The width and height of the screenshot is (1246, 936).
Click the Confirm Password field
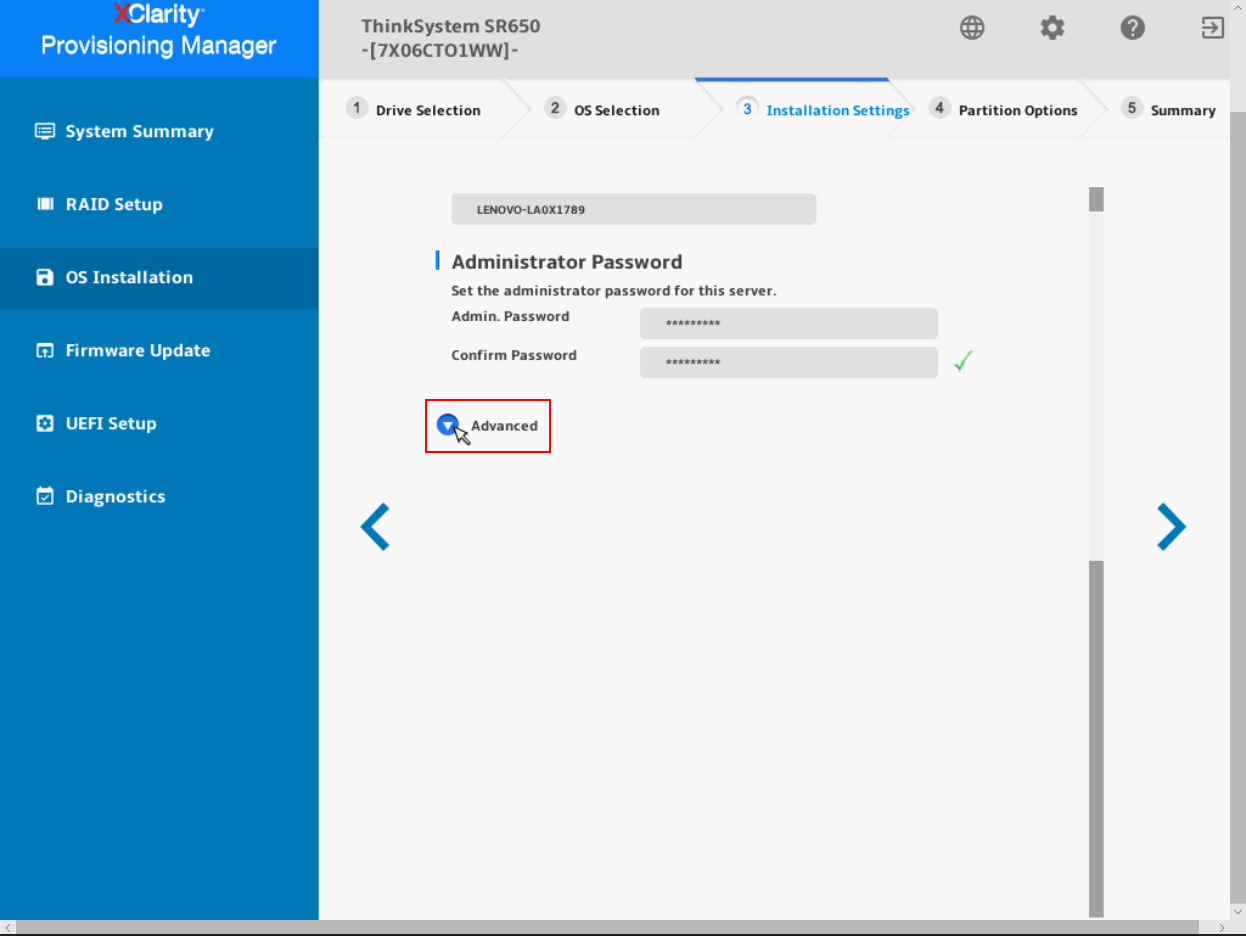click(789, 363)
